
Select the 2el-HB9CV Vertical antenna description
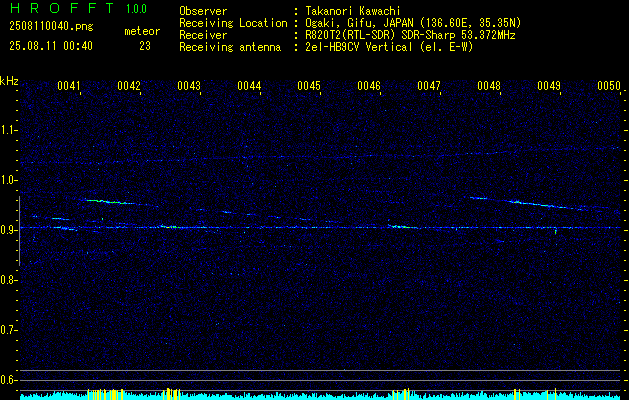point(390,47)
